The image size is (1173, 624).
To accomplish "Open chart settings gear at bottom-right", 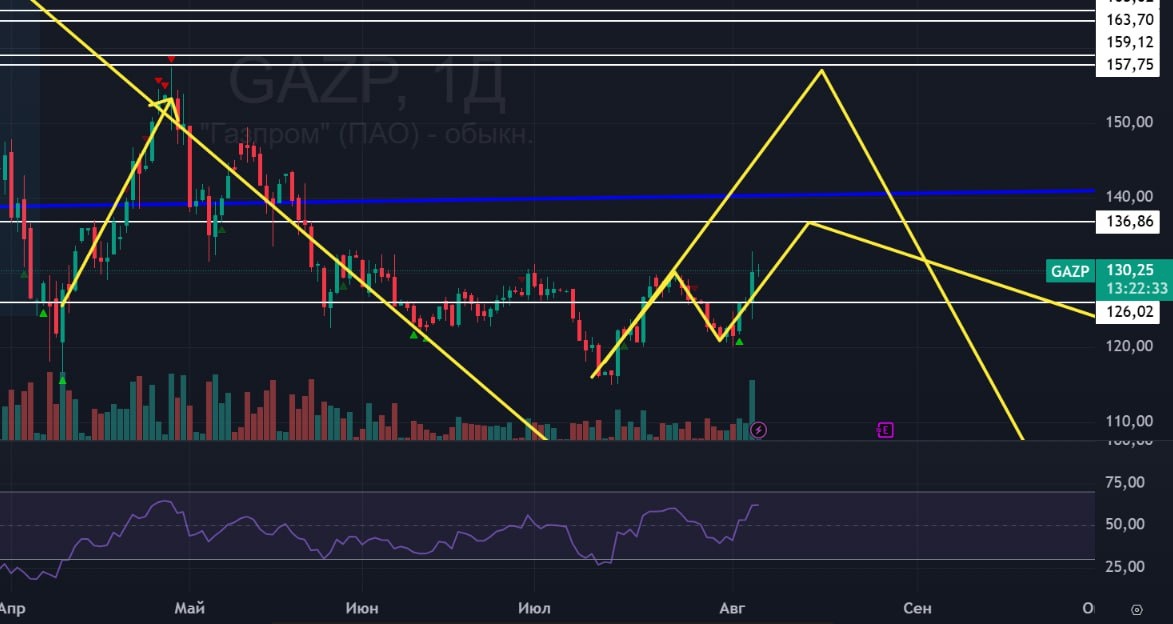I will tap(1137, 609).
